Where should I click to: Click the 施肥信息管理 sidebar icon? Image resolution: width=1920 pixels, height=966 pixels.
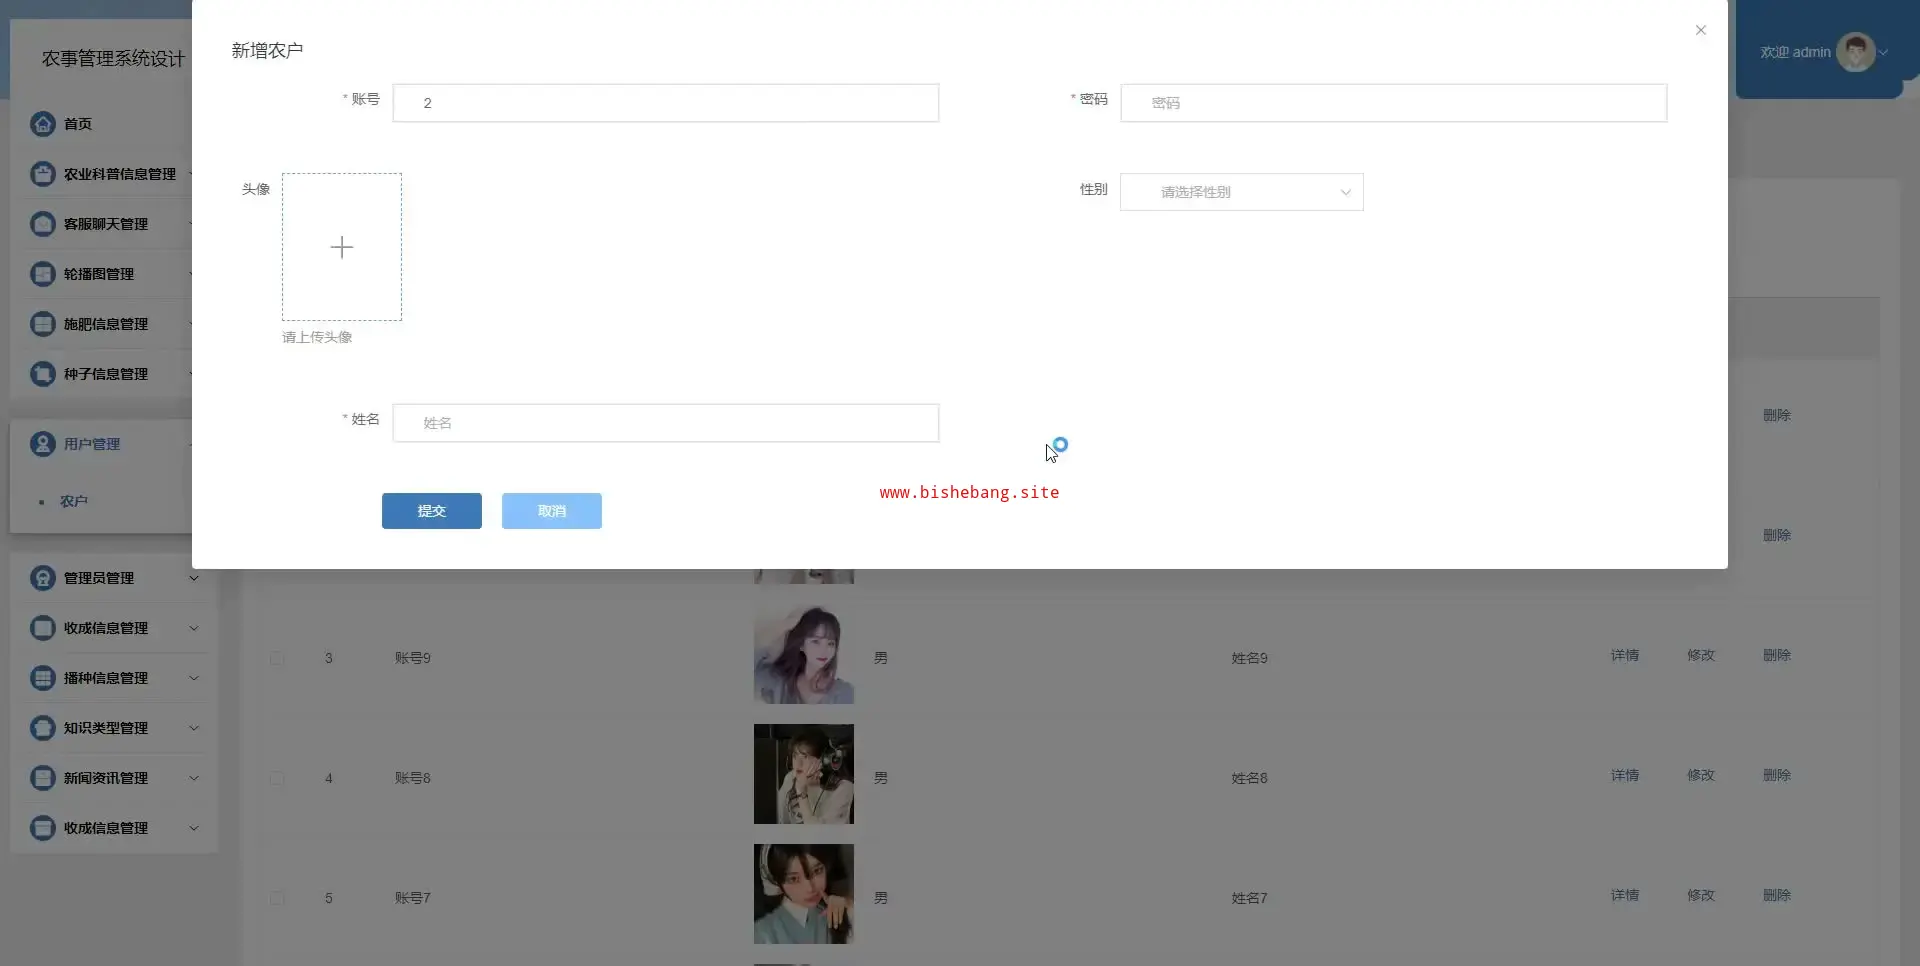42,324
